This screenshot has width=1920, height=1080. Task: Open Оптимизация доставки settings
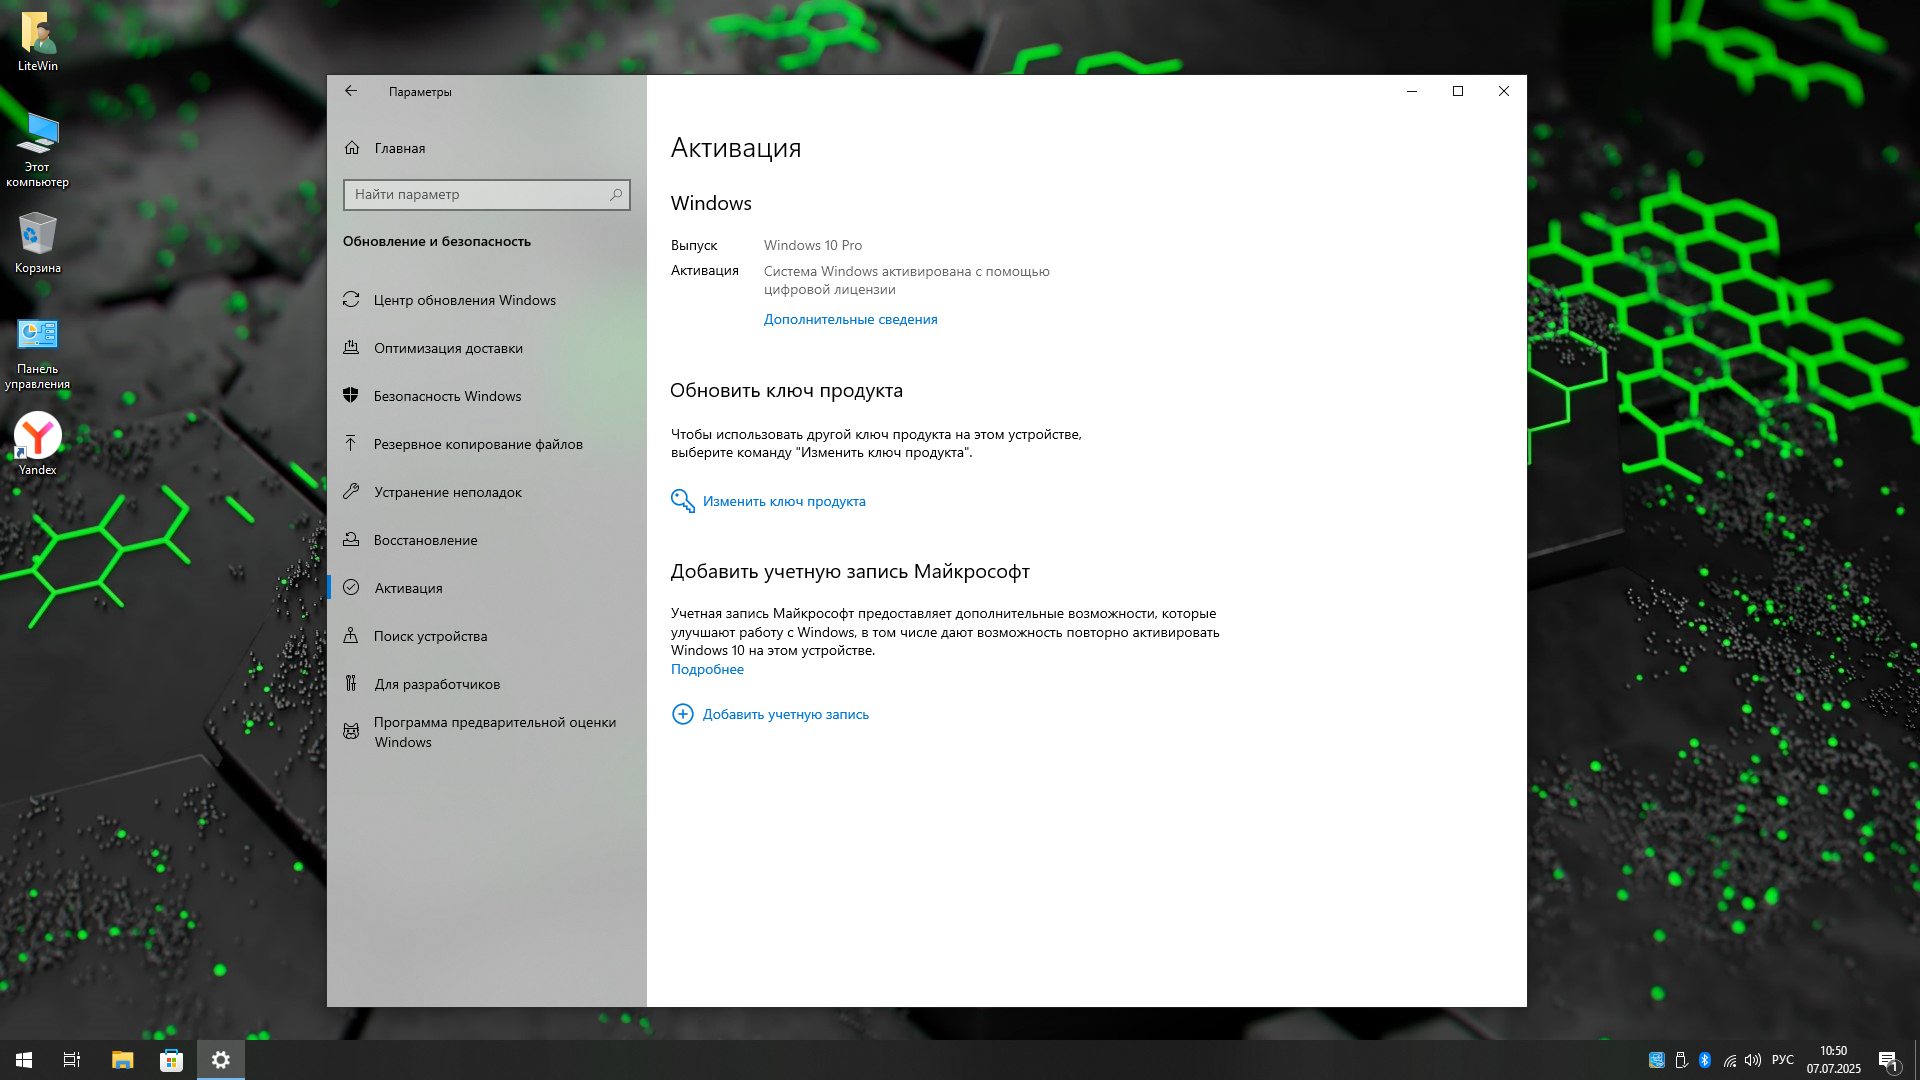tap(448, 348)
